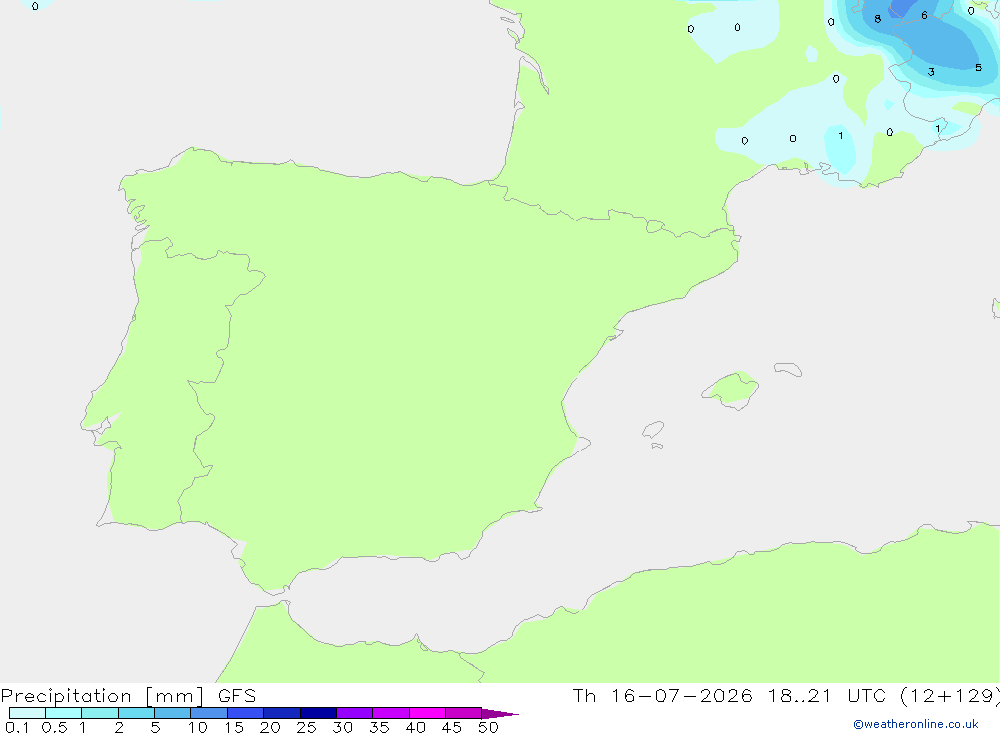
Task: Click legend label '25'
Action: point(307,727)
